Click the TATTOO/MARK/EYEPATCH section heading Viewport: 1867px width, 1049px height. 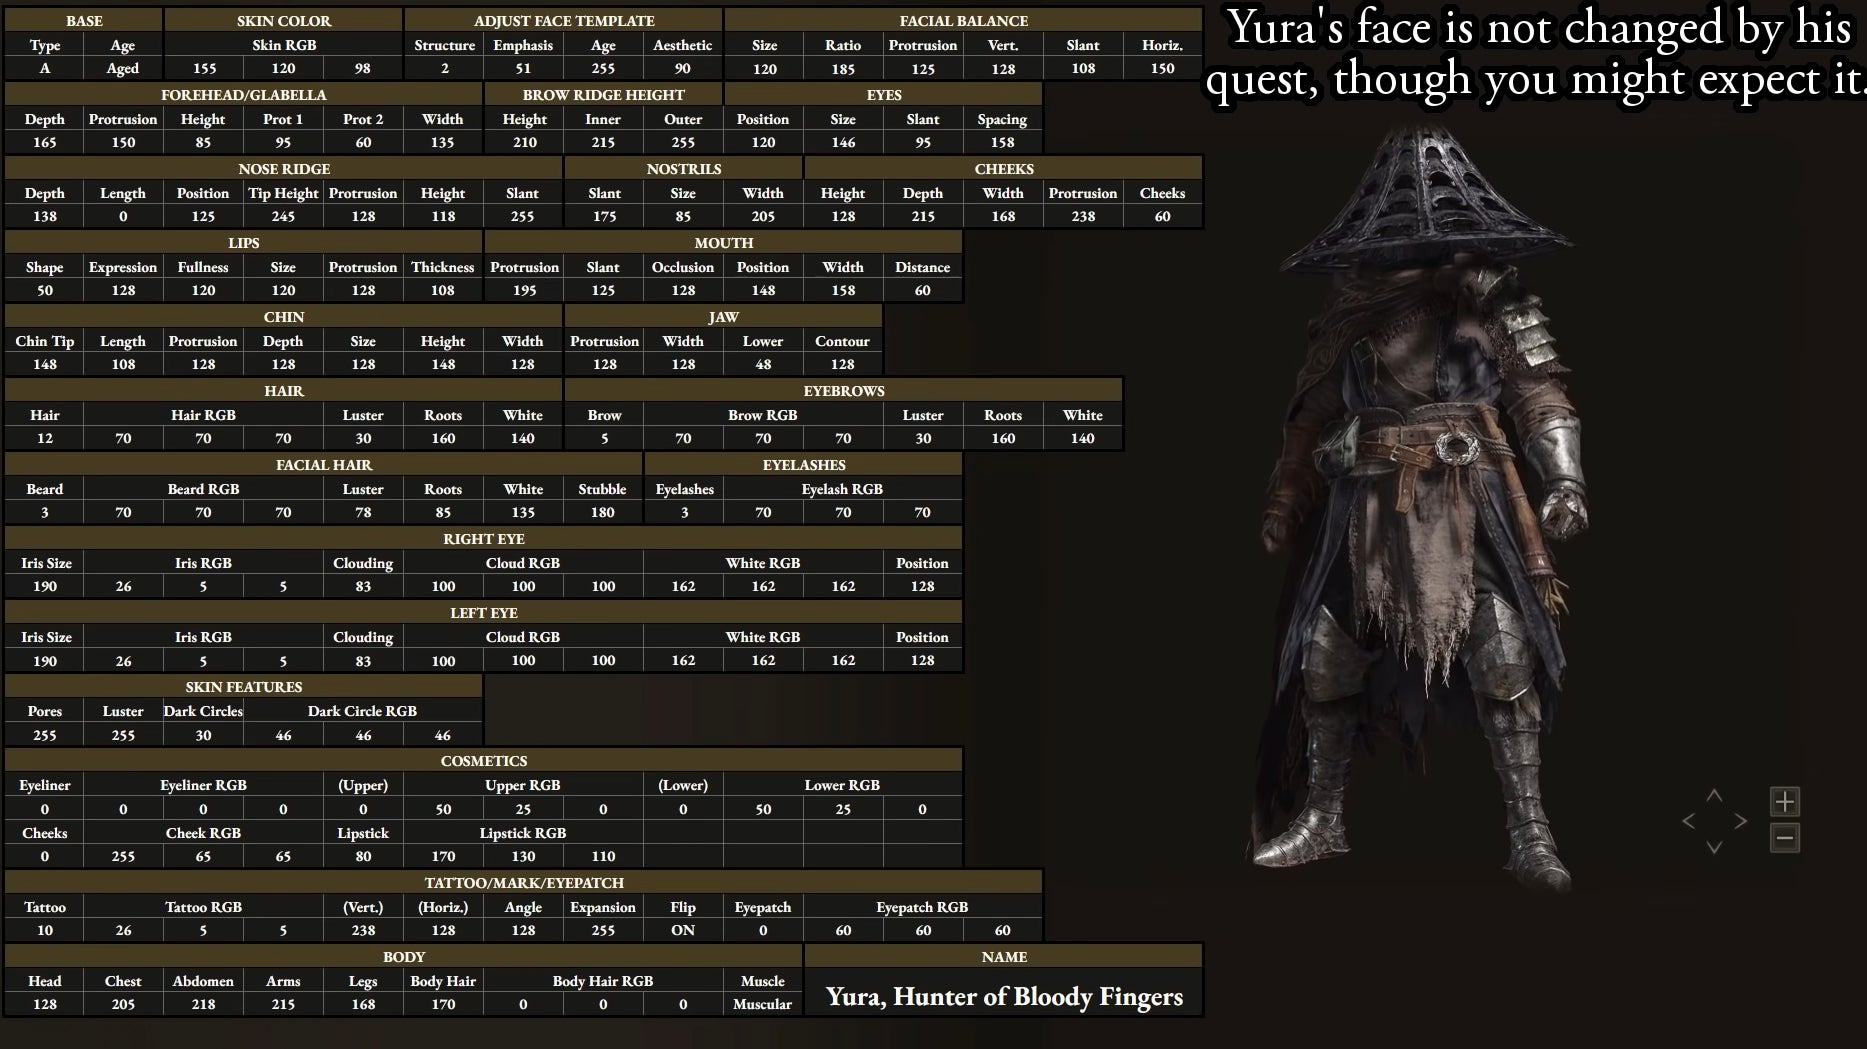coord(524,883)
